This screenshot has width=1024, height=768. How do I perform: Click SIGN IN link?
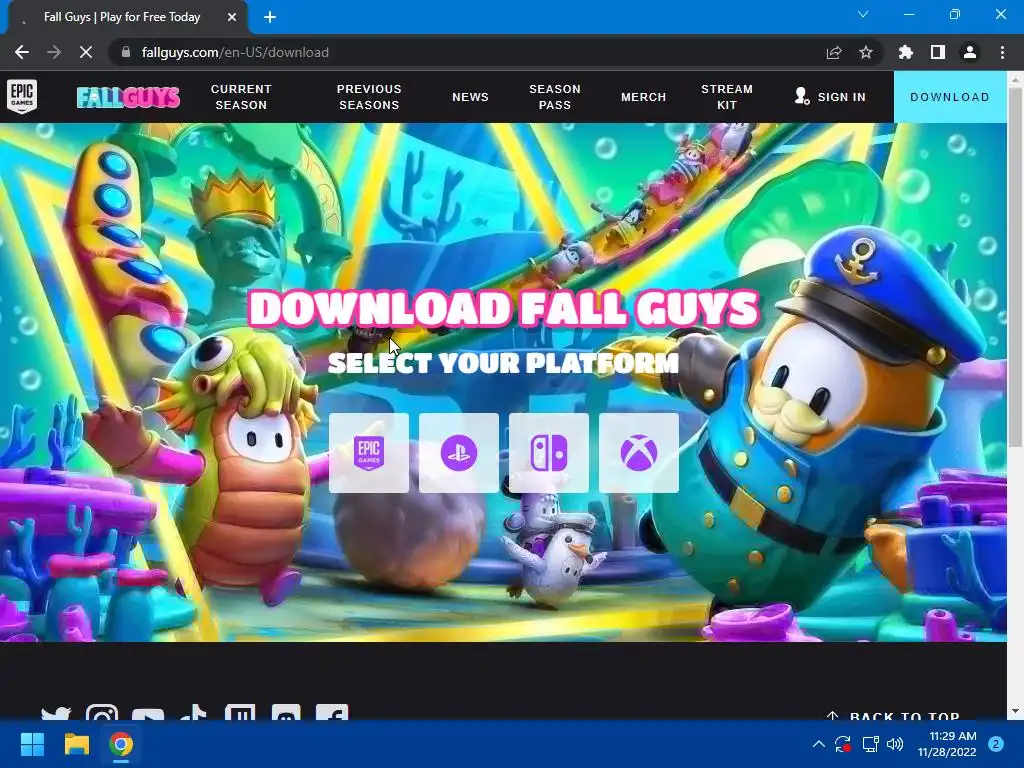point(830,97)
